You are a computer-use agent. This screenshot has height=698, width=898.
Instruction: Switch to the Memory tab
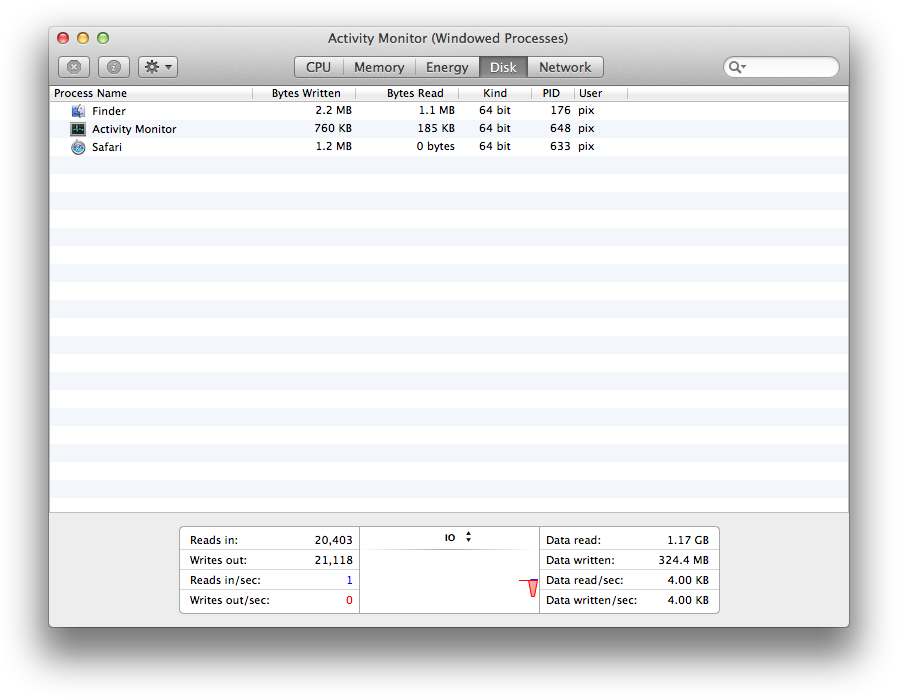(x=379, y=67)
